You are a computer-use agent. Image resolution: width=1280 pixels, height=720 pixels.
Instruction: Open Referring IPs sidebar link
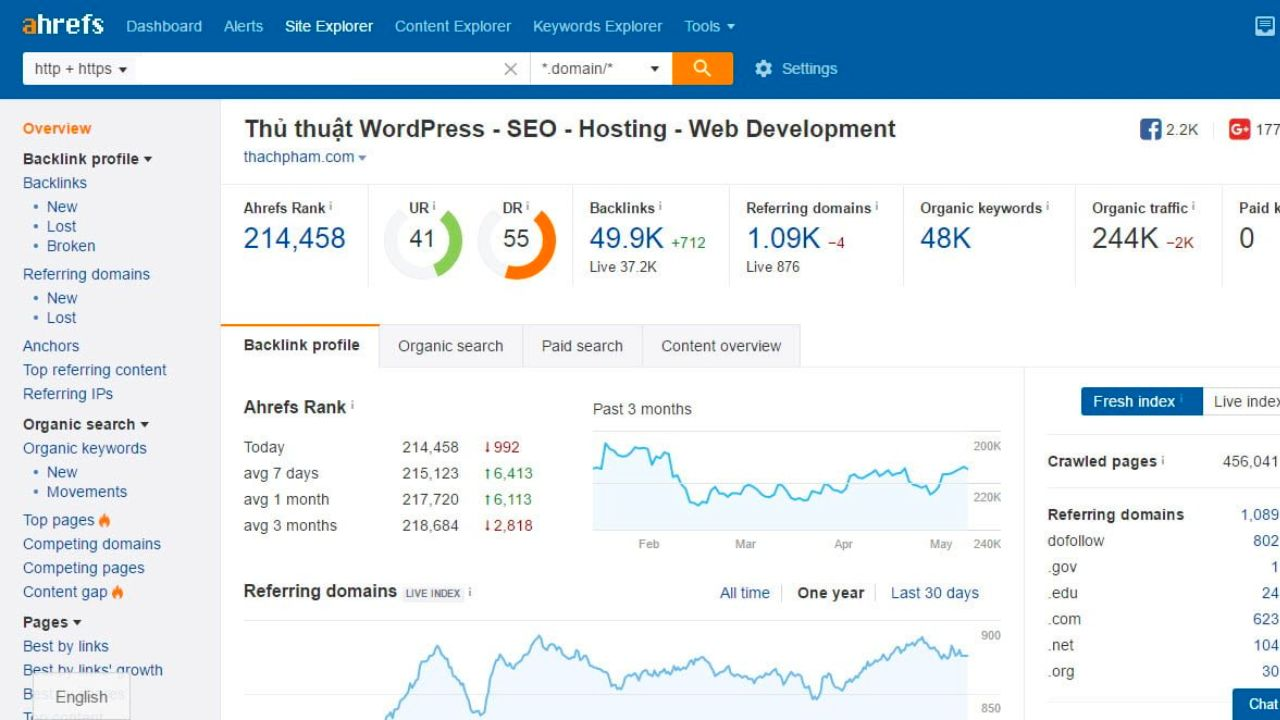pos(68,394)
